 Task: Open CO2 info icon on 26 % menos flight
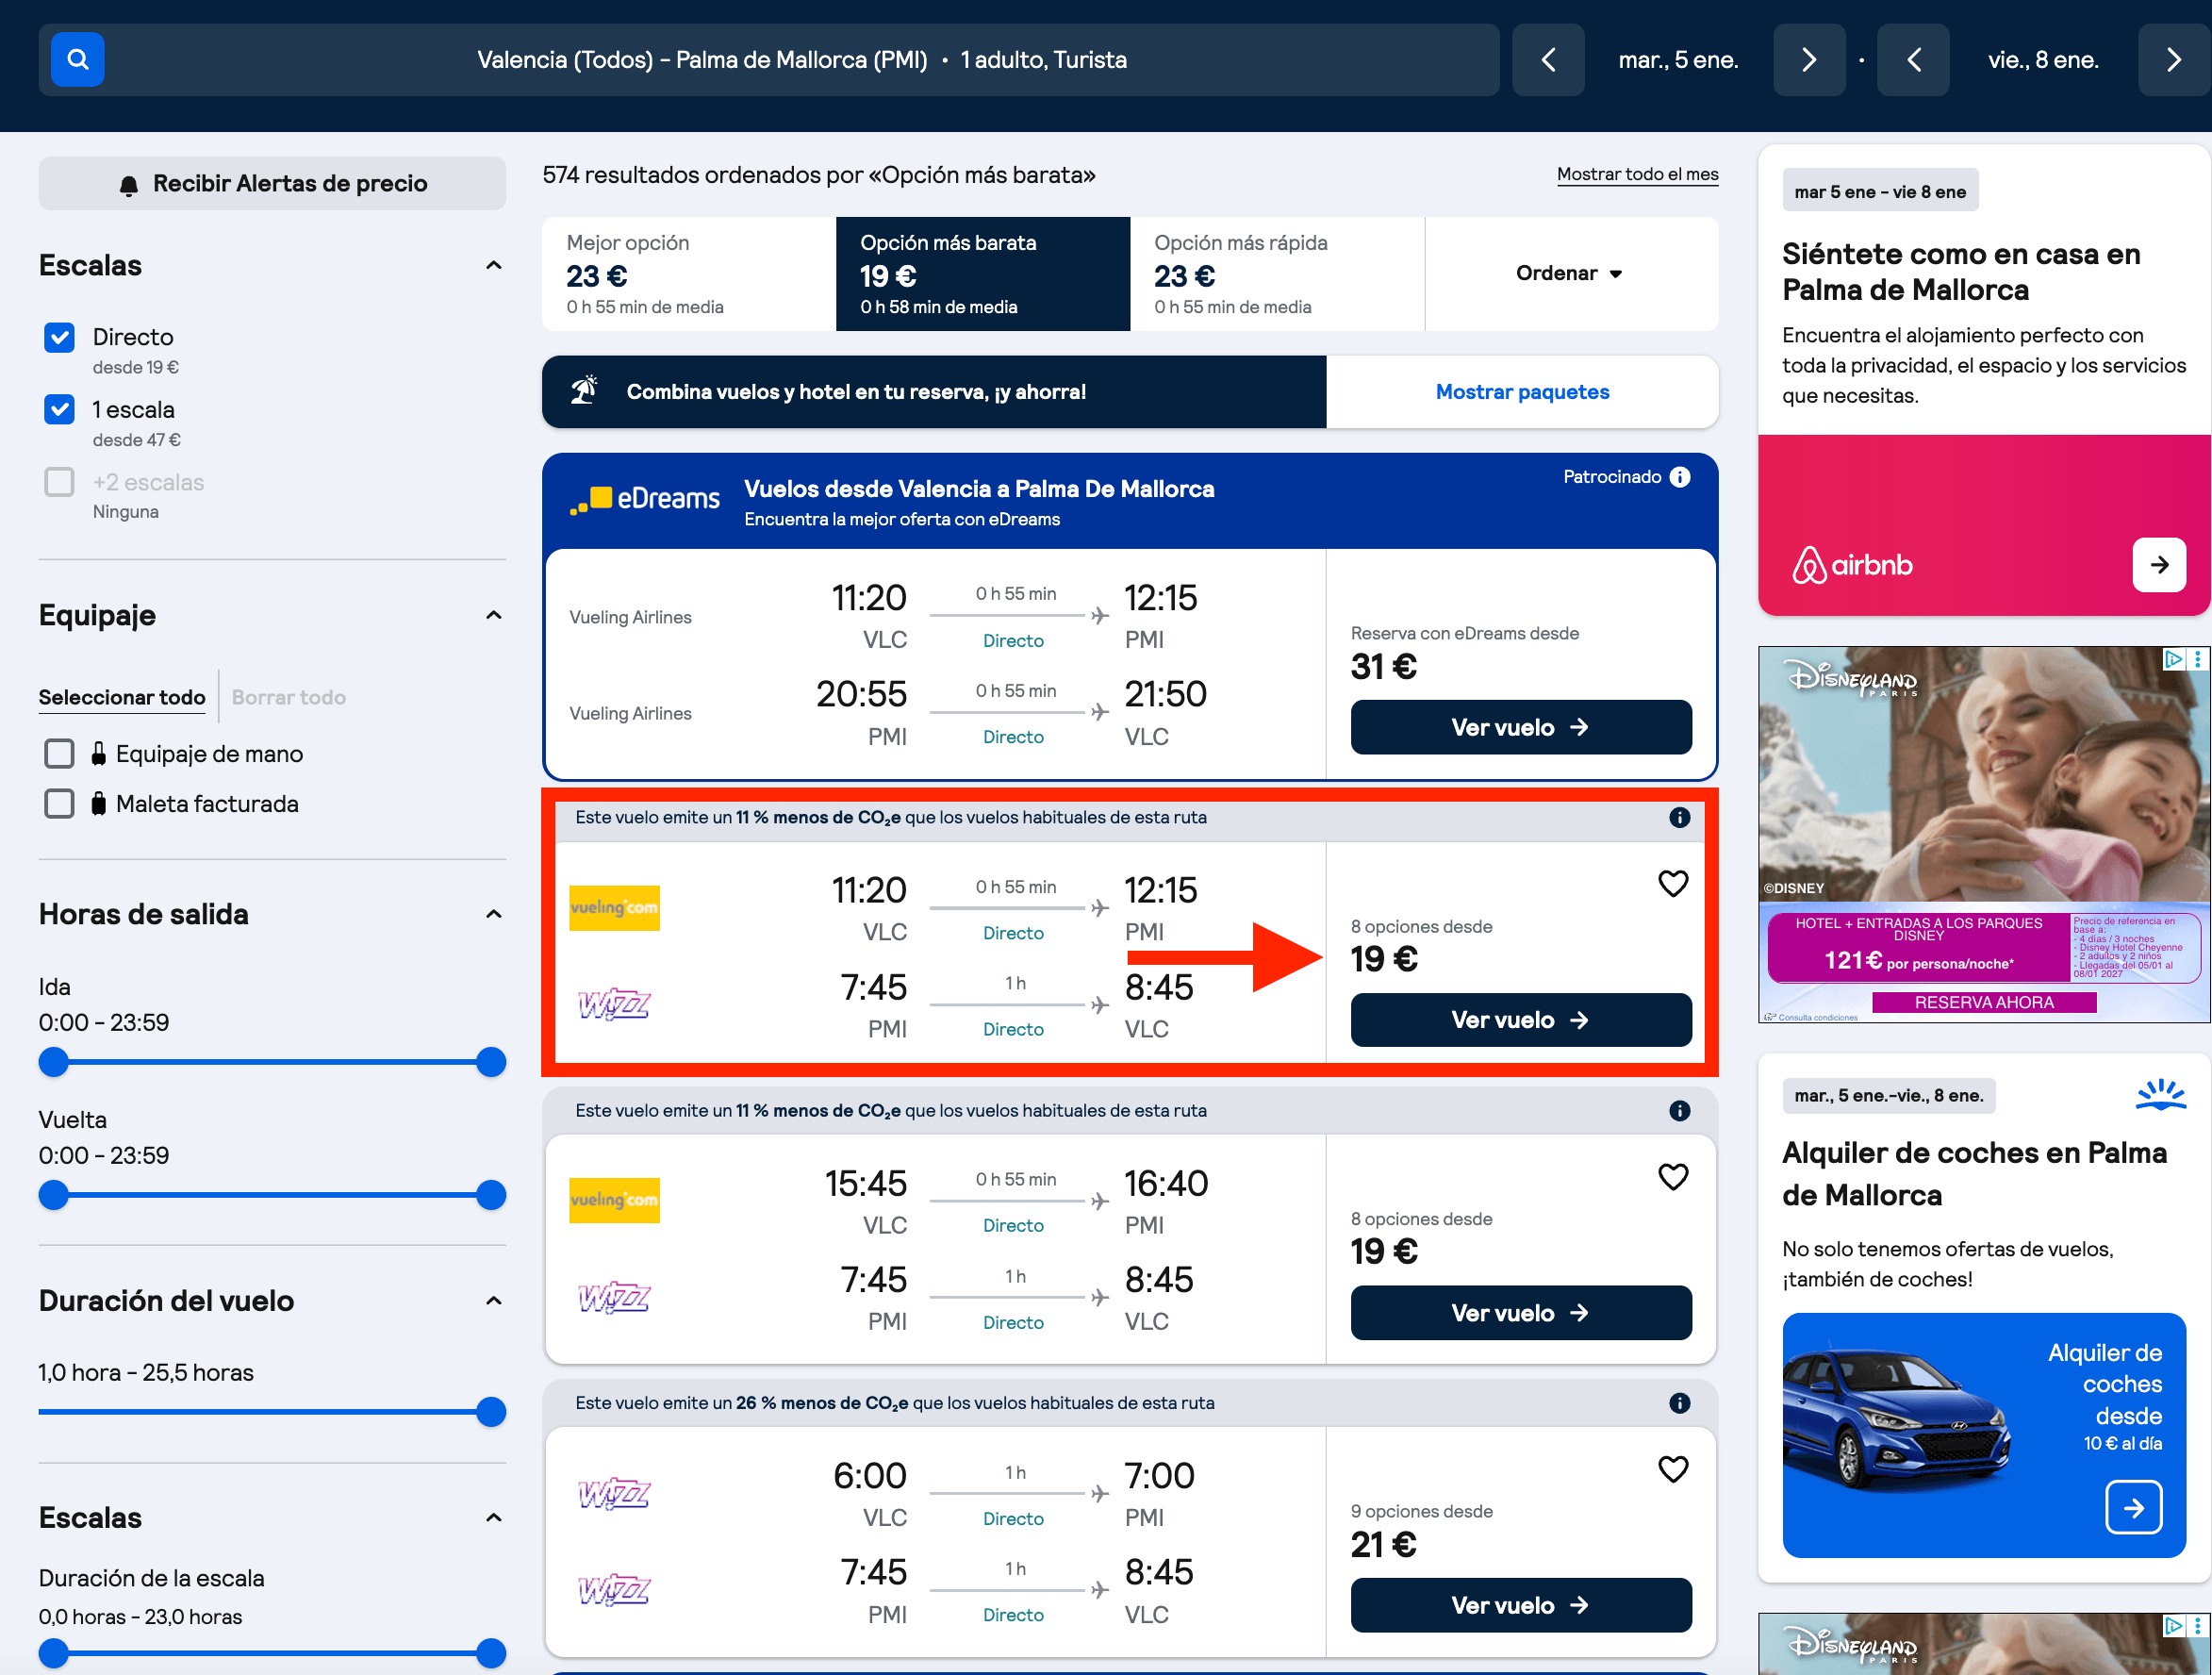point(1680,1403)
